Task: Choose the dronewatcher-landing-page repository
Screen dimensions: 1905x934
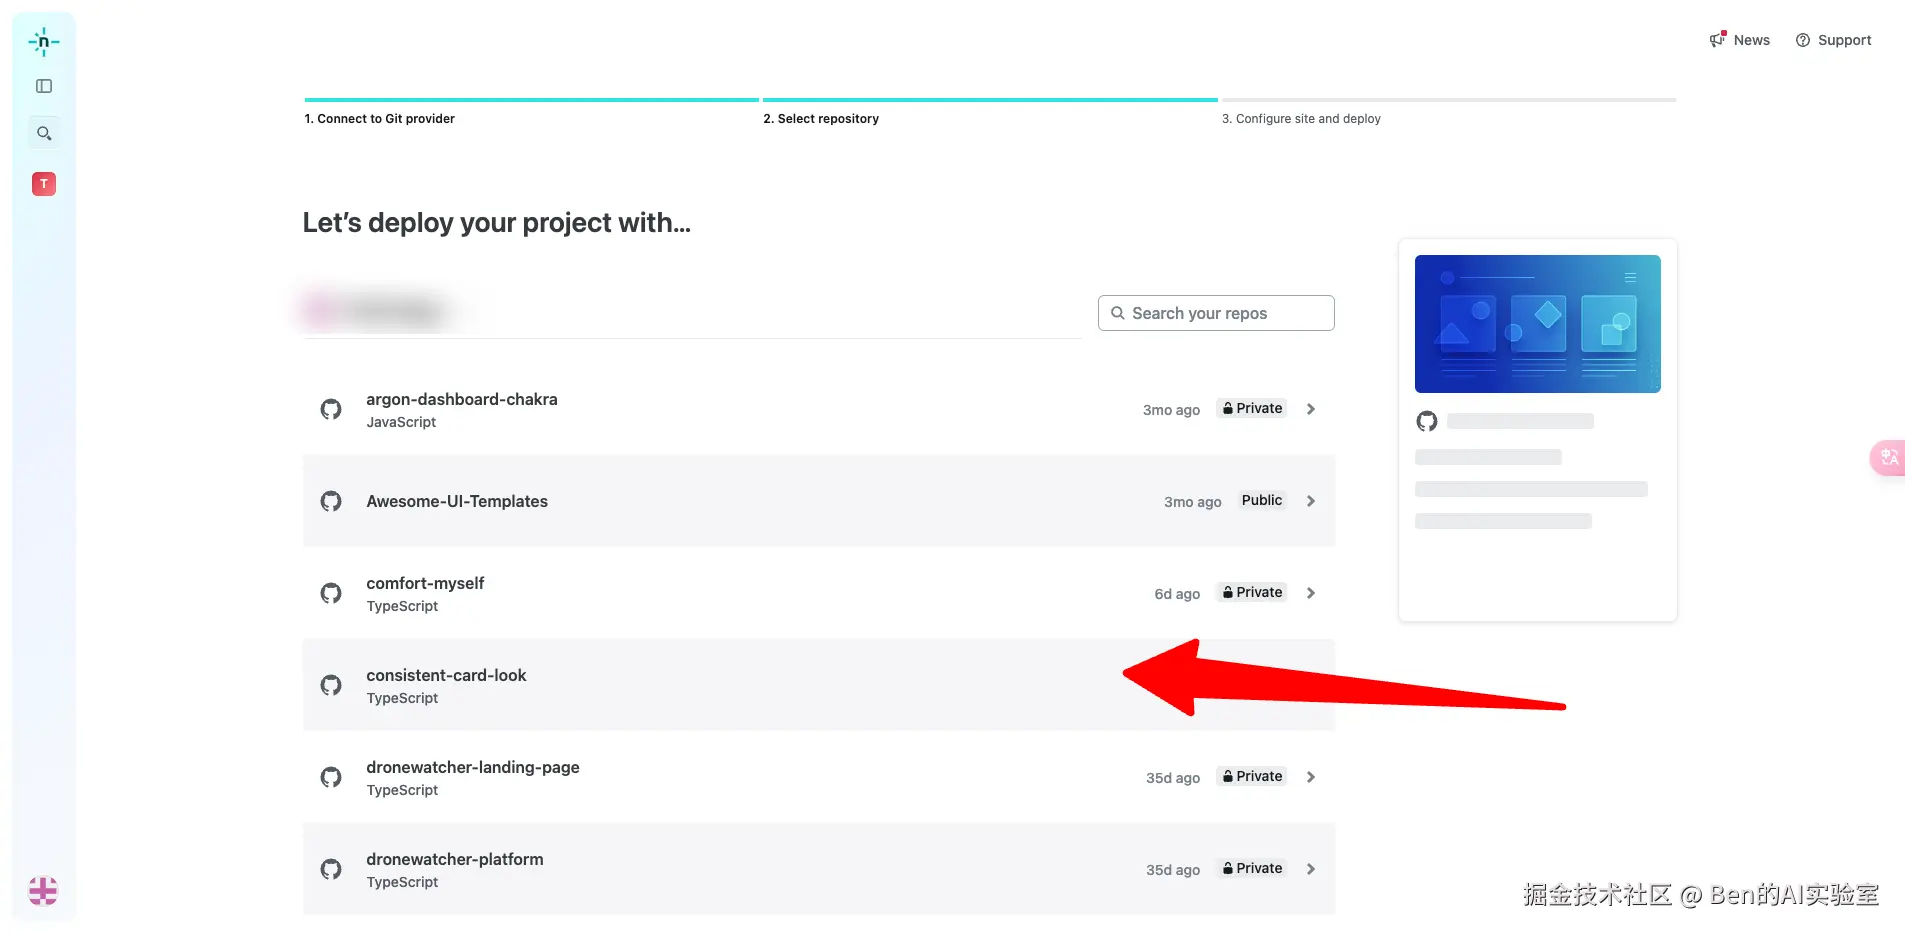Action: coord(472,768)
